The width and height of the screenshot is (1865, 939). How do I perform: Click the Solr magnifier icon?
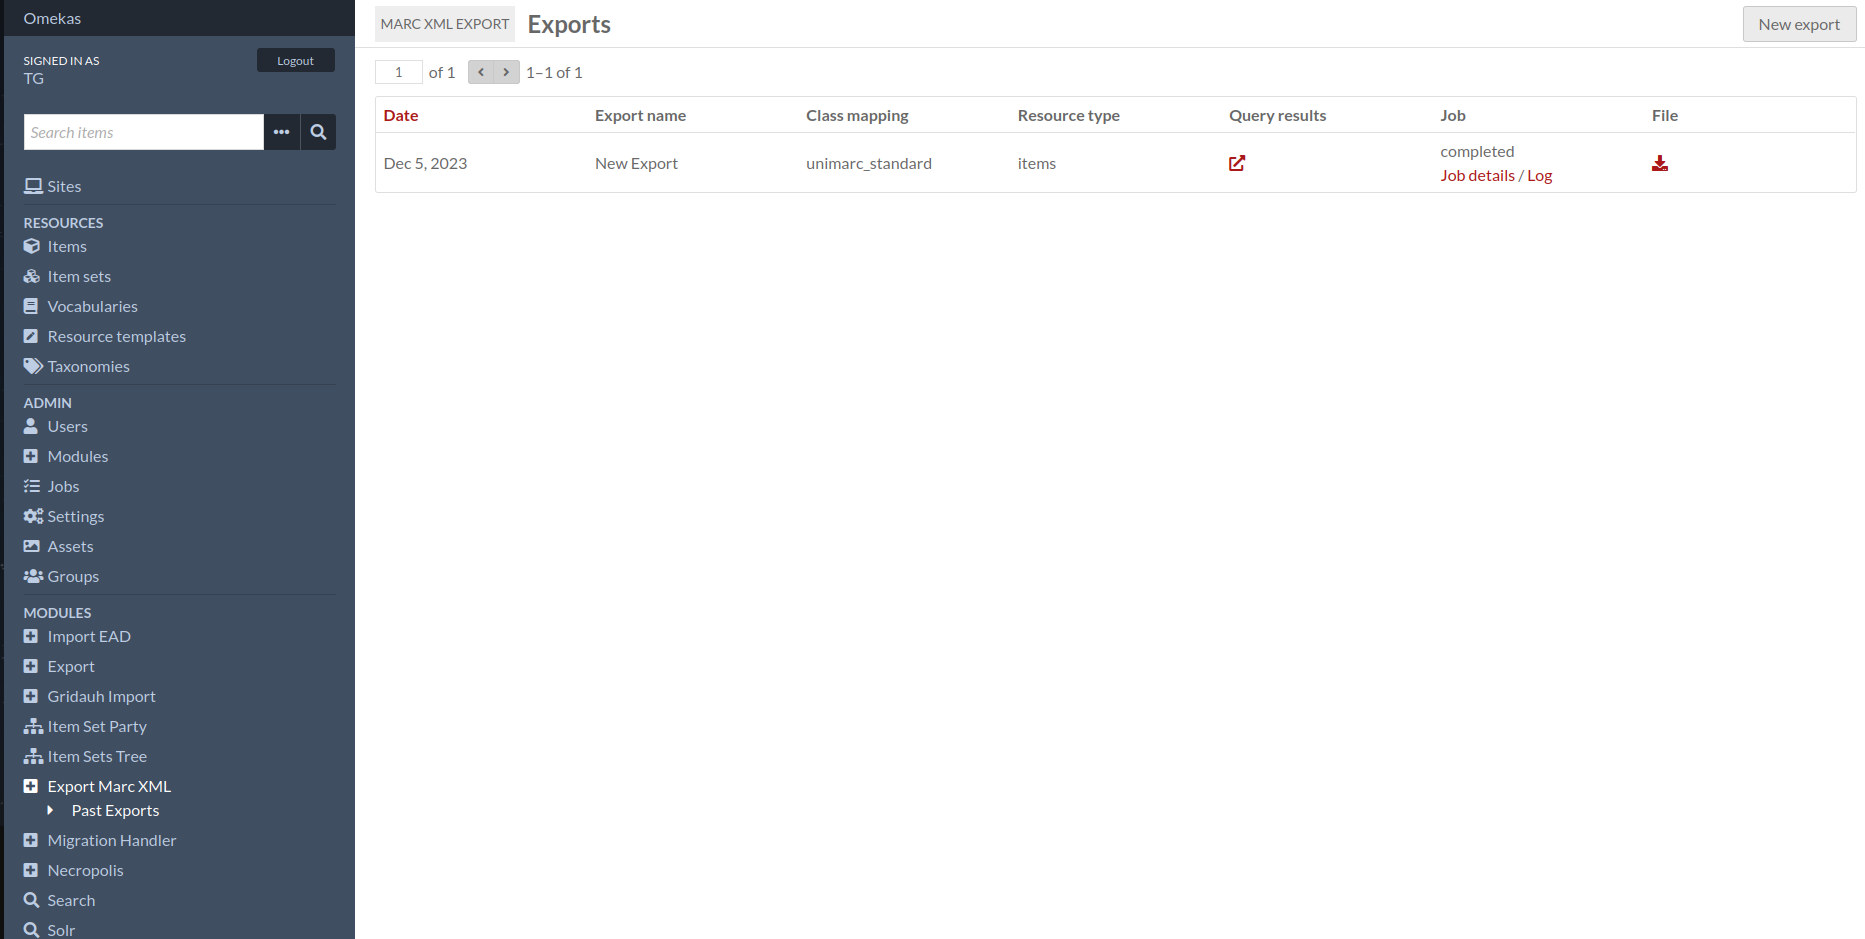[x=32, y=930]
